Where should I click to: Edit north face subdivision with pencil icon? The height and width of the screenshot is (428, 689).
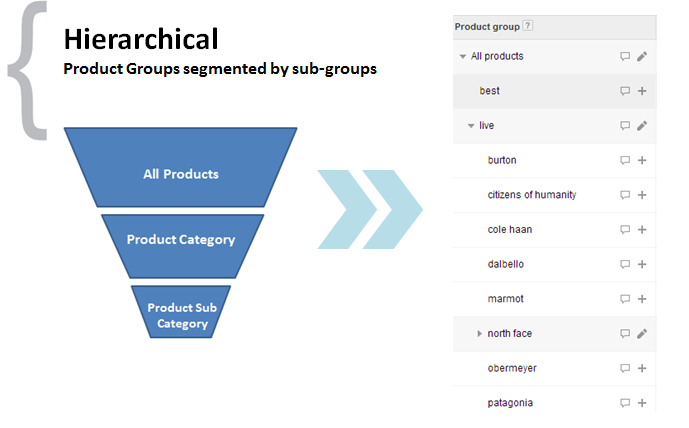point(642,334)
